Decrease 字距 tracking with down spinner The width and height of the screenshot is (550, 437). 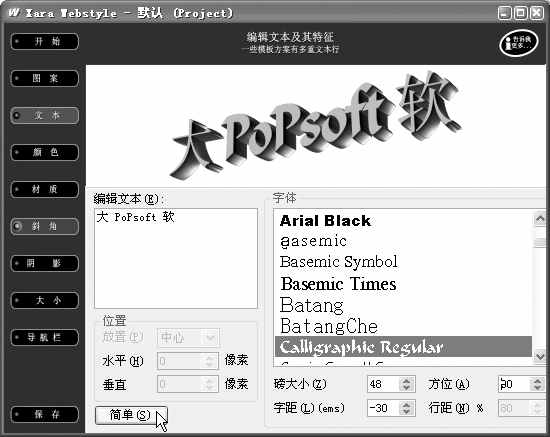(x=407, y=412)
